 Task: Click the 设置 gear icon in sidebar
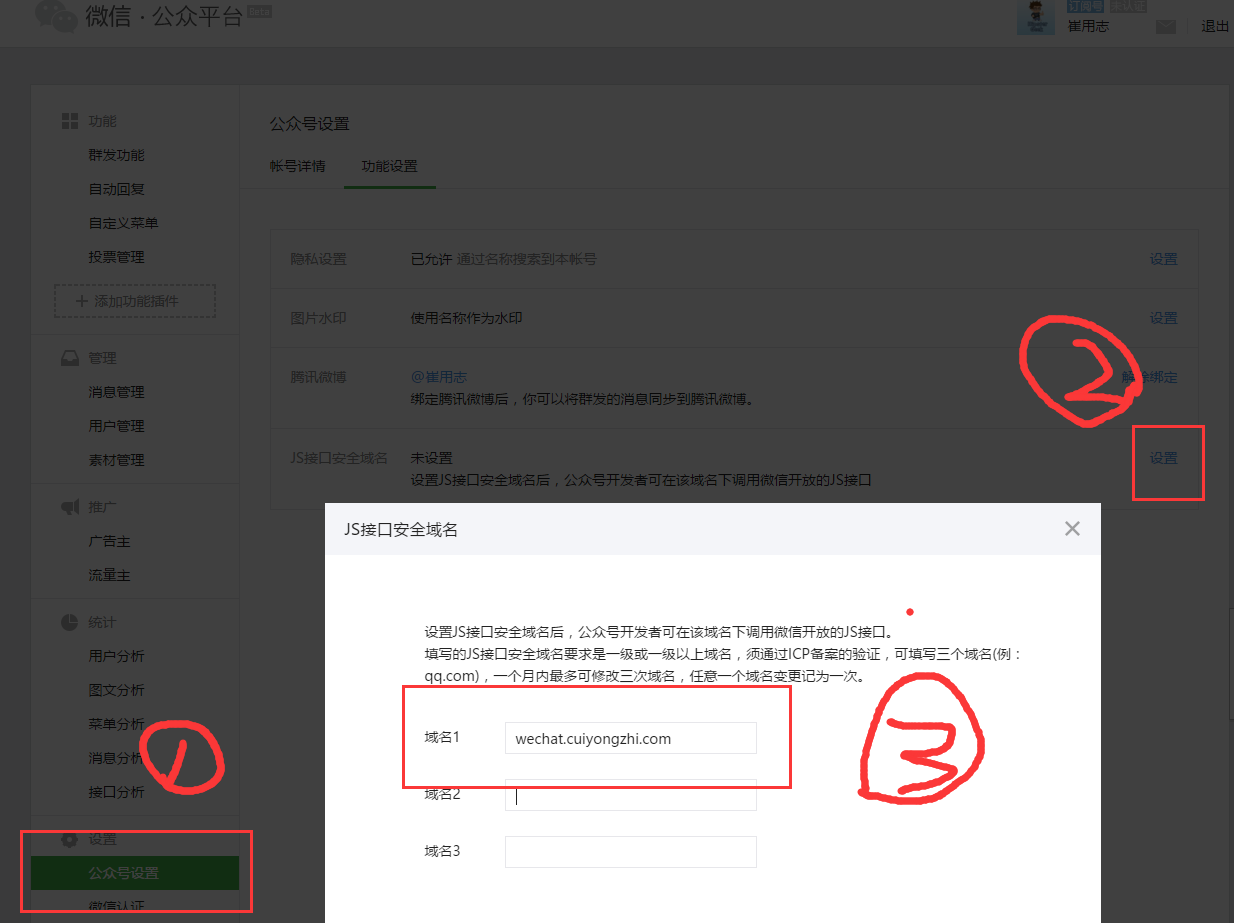70,839
